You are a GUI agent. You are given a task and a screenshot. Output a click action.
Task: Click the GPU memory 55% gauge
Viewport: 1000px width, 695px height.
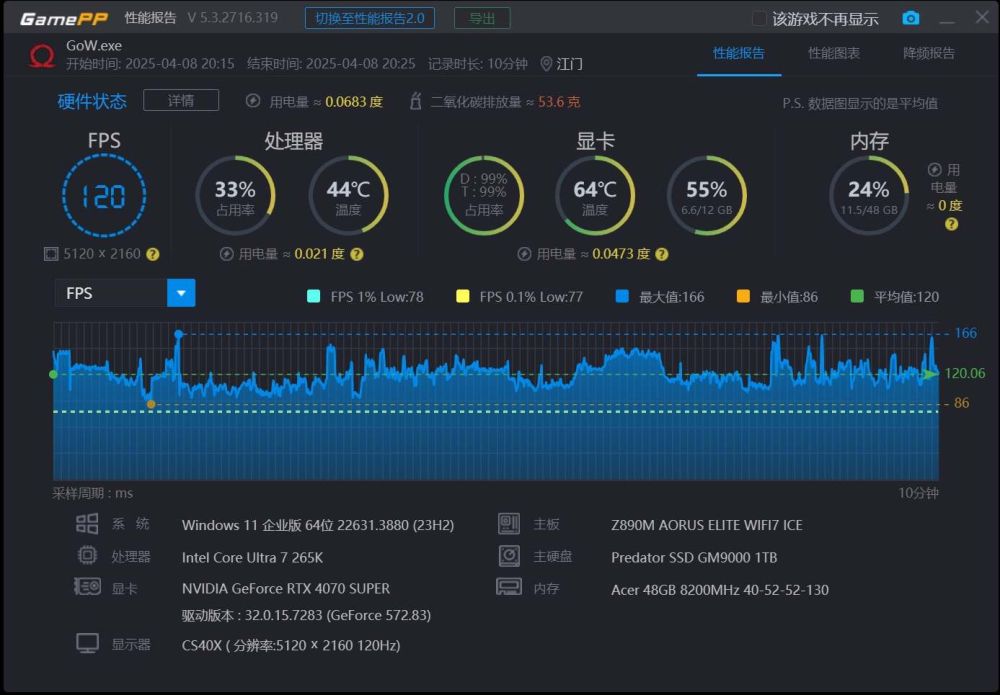[x=707, y=195]
